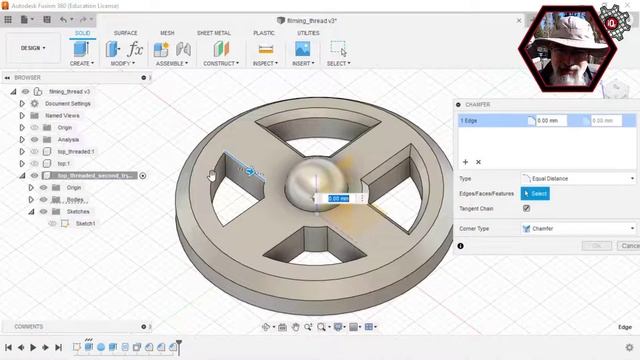640x360 pixels.
Task: Activate the selected component radio button
Action: tap(143, 176)
